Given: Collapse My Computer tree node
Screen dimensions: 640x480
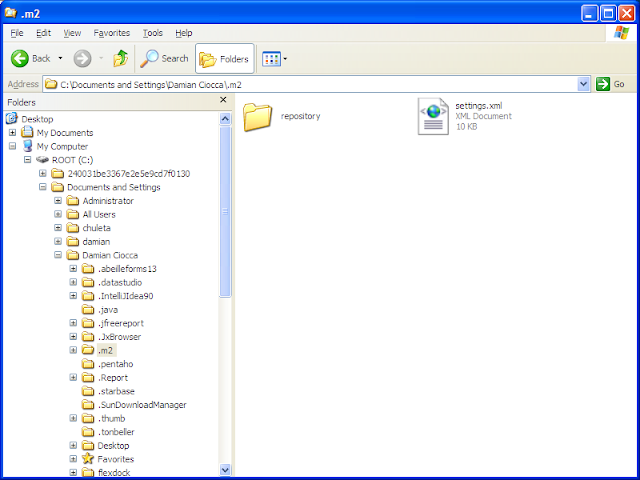Looking at the screenshot, I should coord(13,146).
